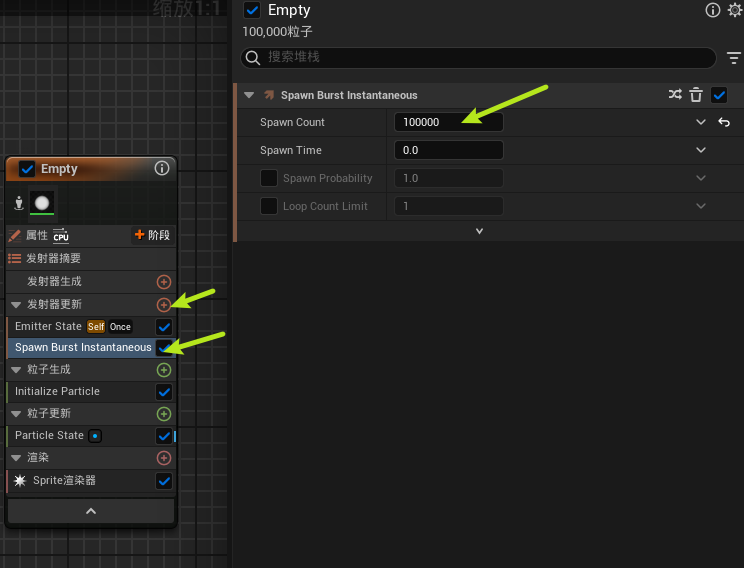Click the 100,000粒子 count text
Screen dimensions: 744x568
coord(278,32)
